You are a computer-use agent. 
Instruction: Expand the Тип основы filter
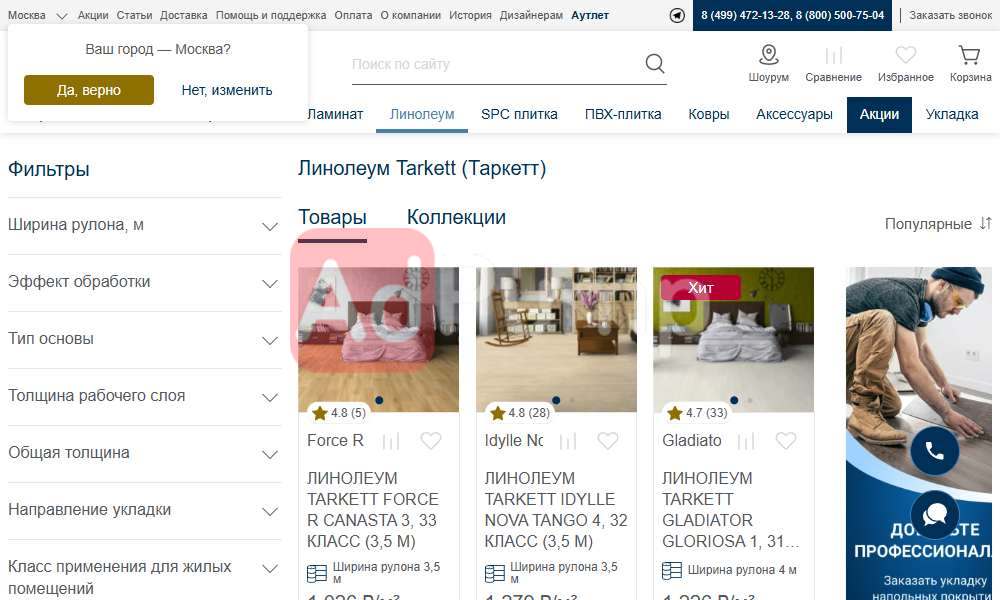pos(144,339)
